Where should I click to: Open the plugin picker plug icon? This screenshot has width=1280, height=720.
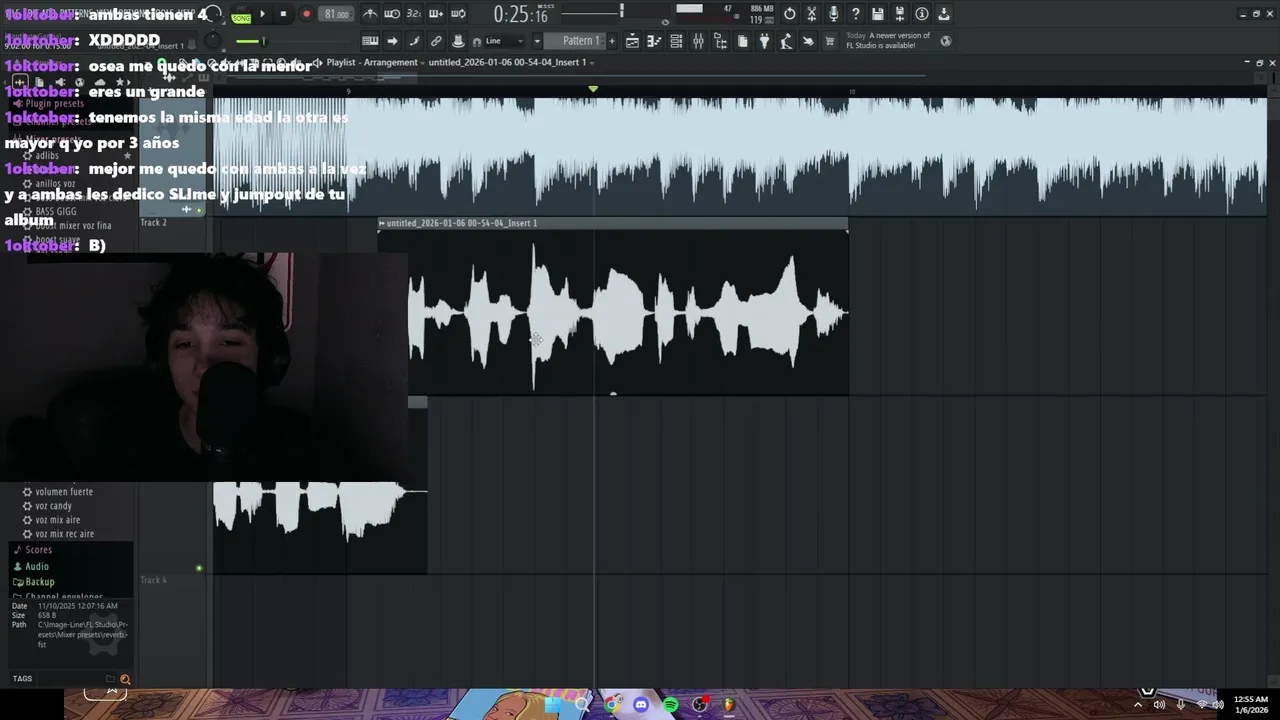click(764, 41)
